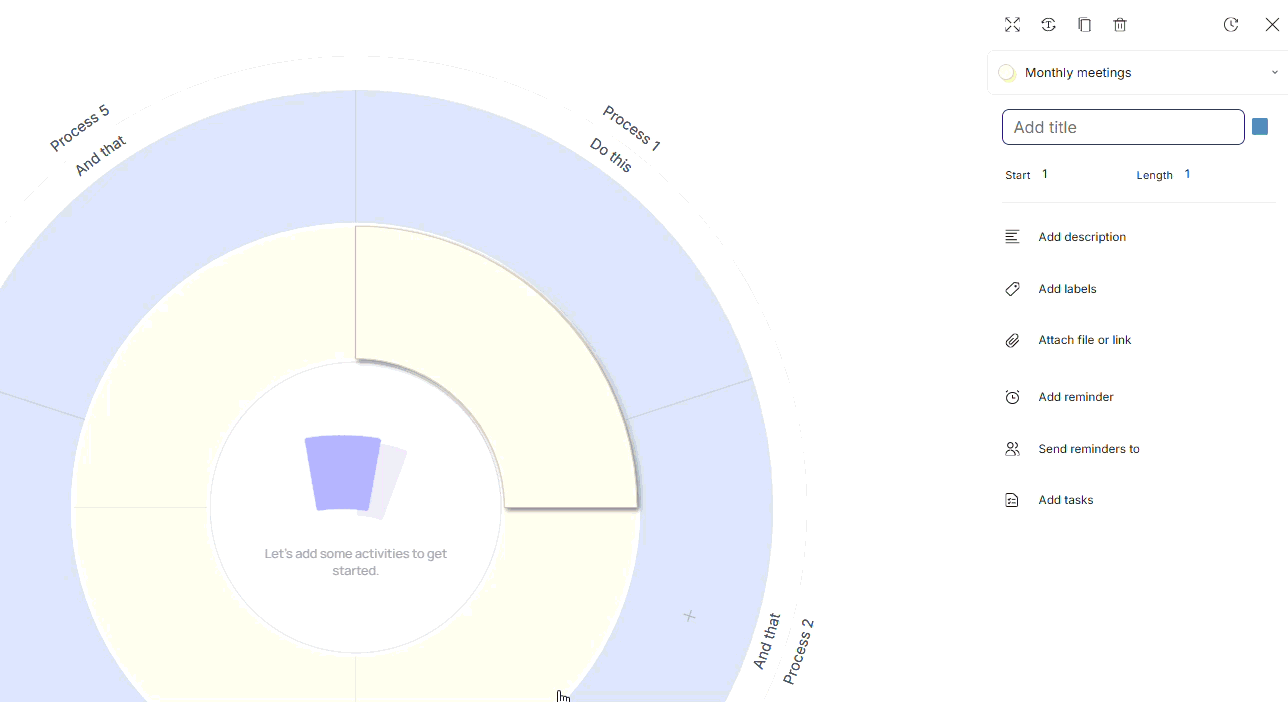Close the activity details panel
This screenshot has height=702, width=1288.
1272,25
